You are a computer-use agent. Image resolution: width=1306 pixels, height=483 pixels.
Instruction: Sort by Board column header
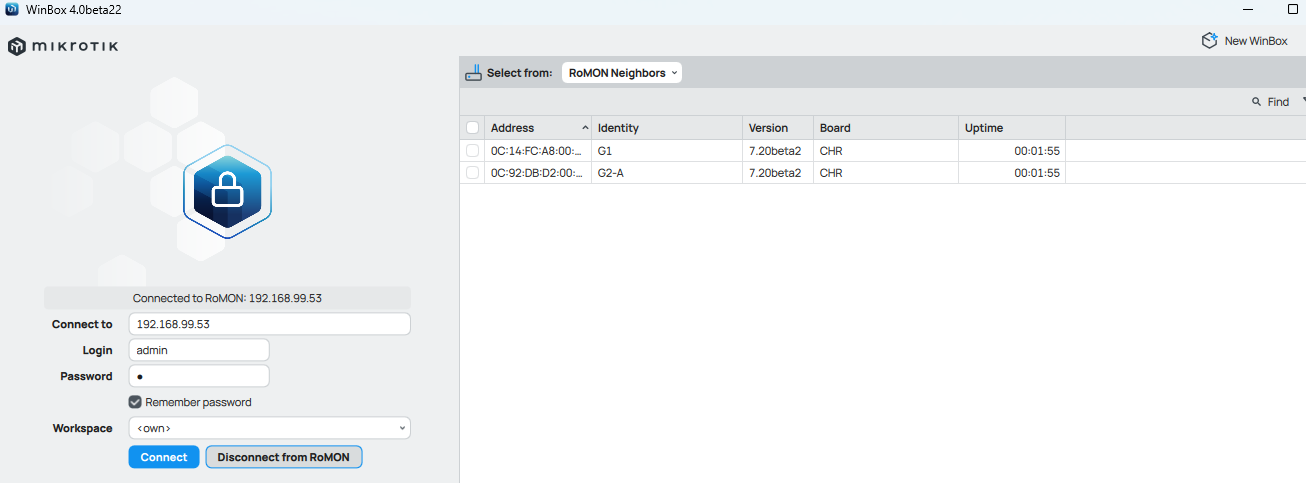tap(886, 128)
